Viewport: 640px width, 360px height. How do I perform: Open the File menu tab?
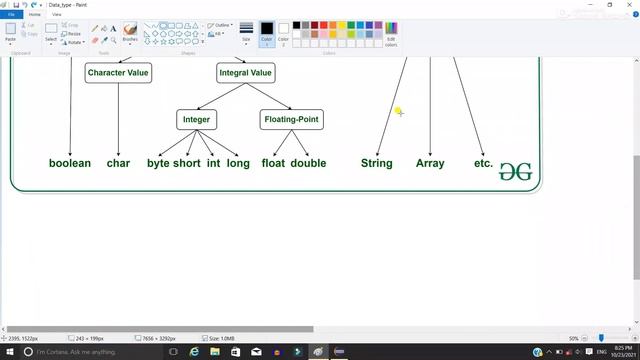[x=11, y=14]
